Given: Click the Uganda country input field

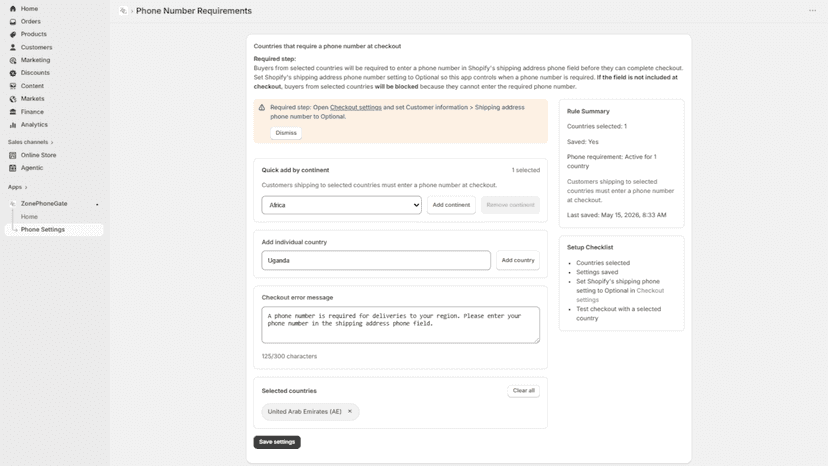Looking at the screenshot, I should pyautogui.click(x=376, y=260).
